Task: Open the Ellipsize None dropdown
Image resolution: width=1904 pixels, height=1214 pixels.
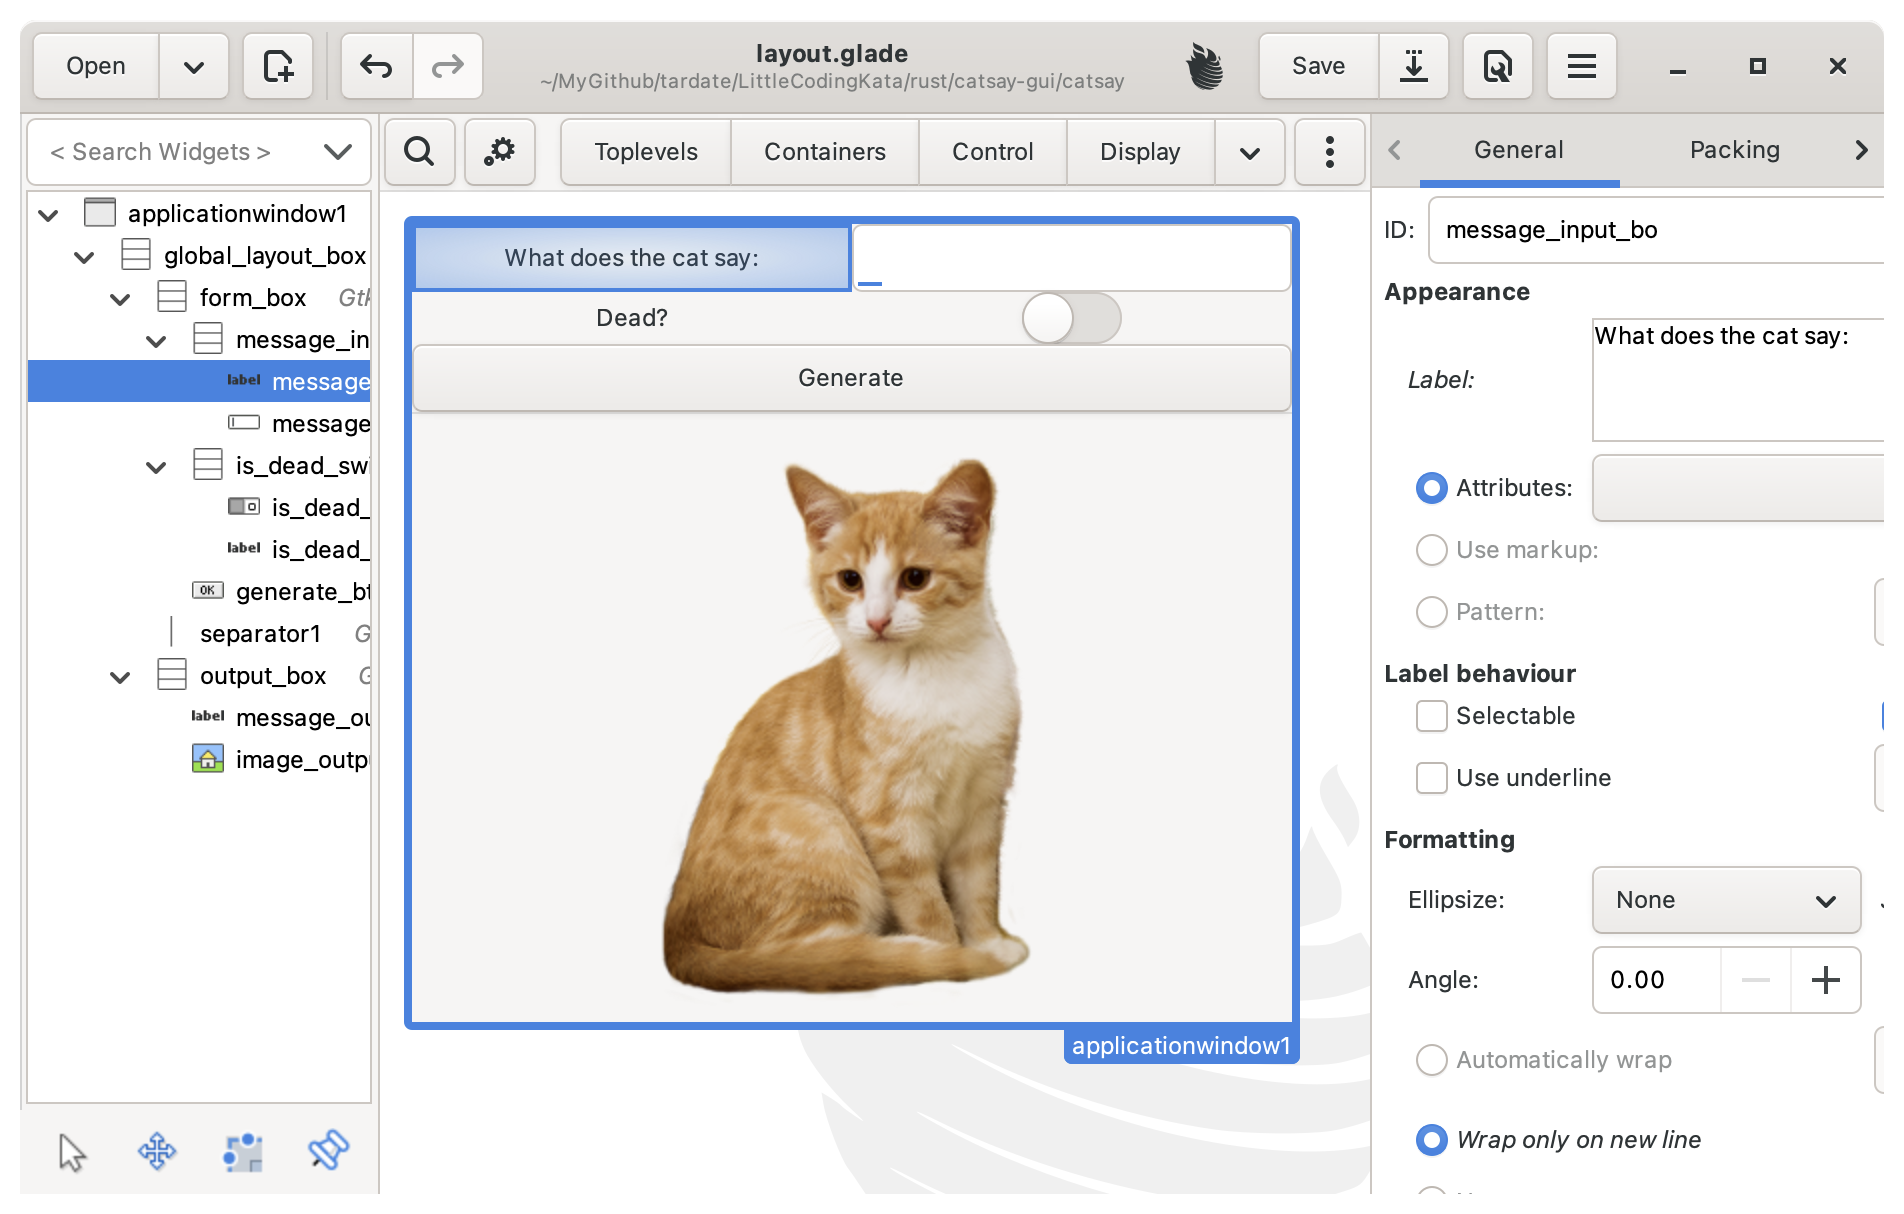Action: tap(1726, 900)
